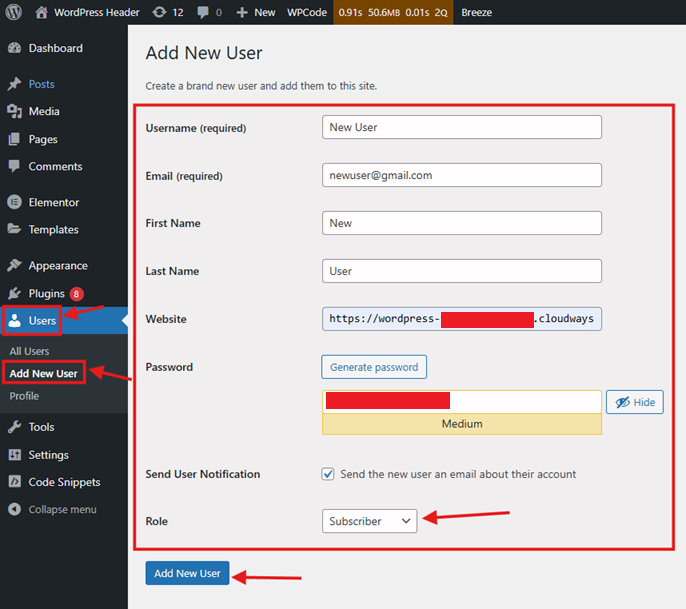Collapse the admin sidebar menu
Screen dimensions: 686x609
(x=53, y=509)
